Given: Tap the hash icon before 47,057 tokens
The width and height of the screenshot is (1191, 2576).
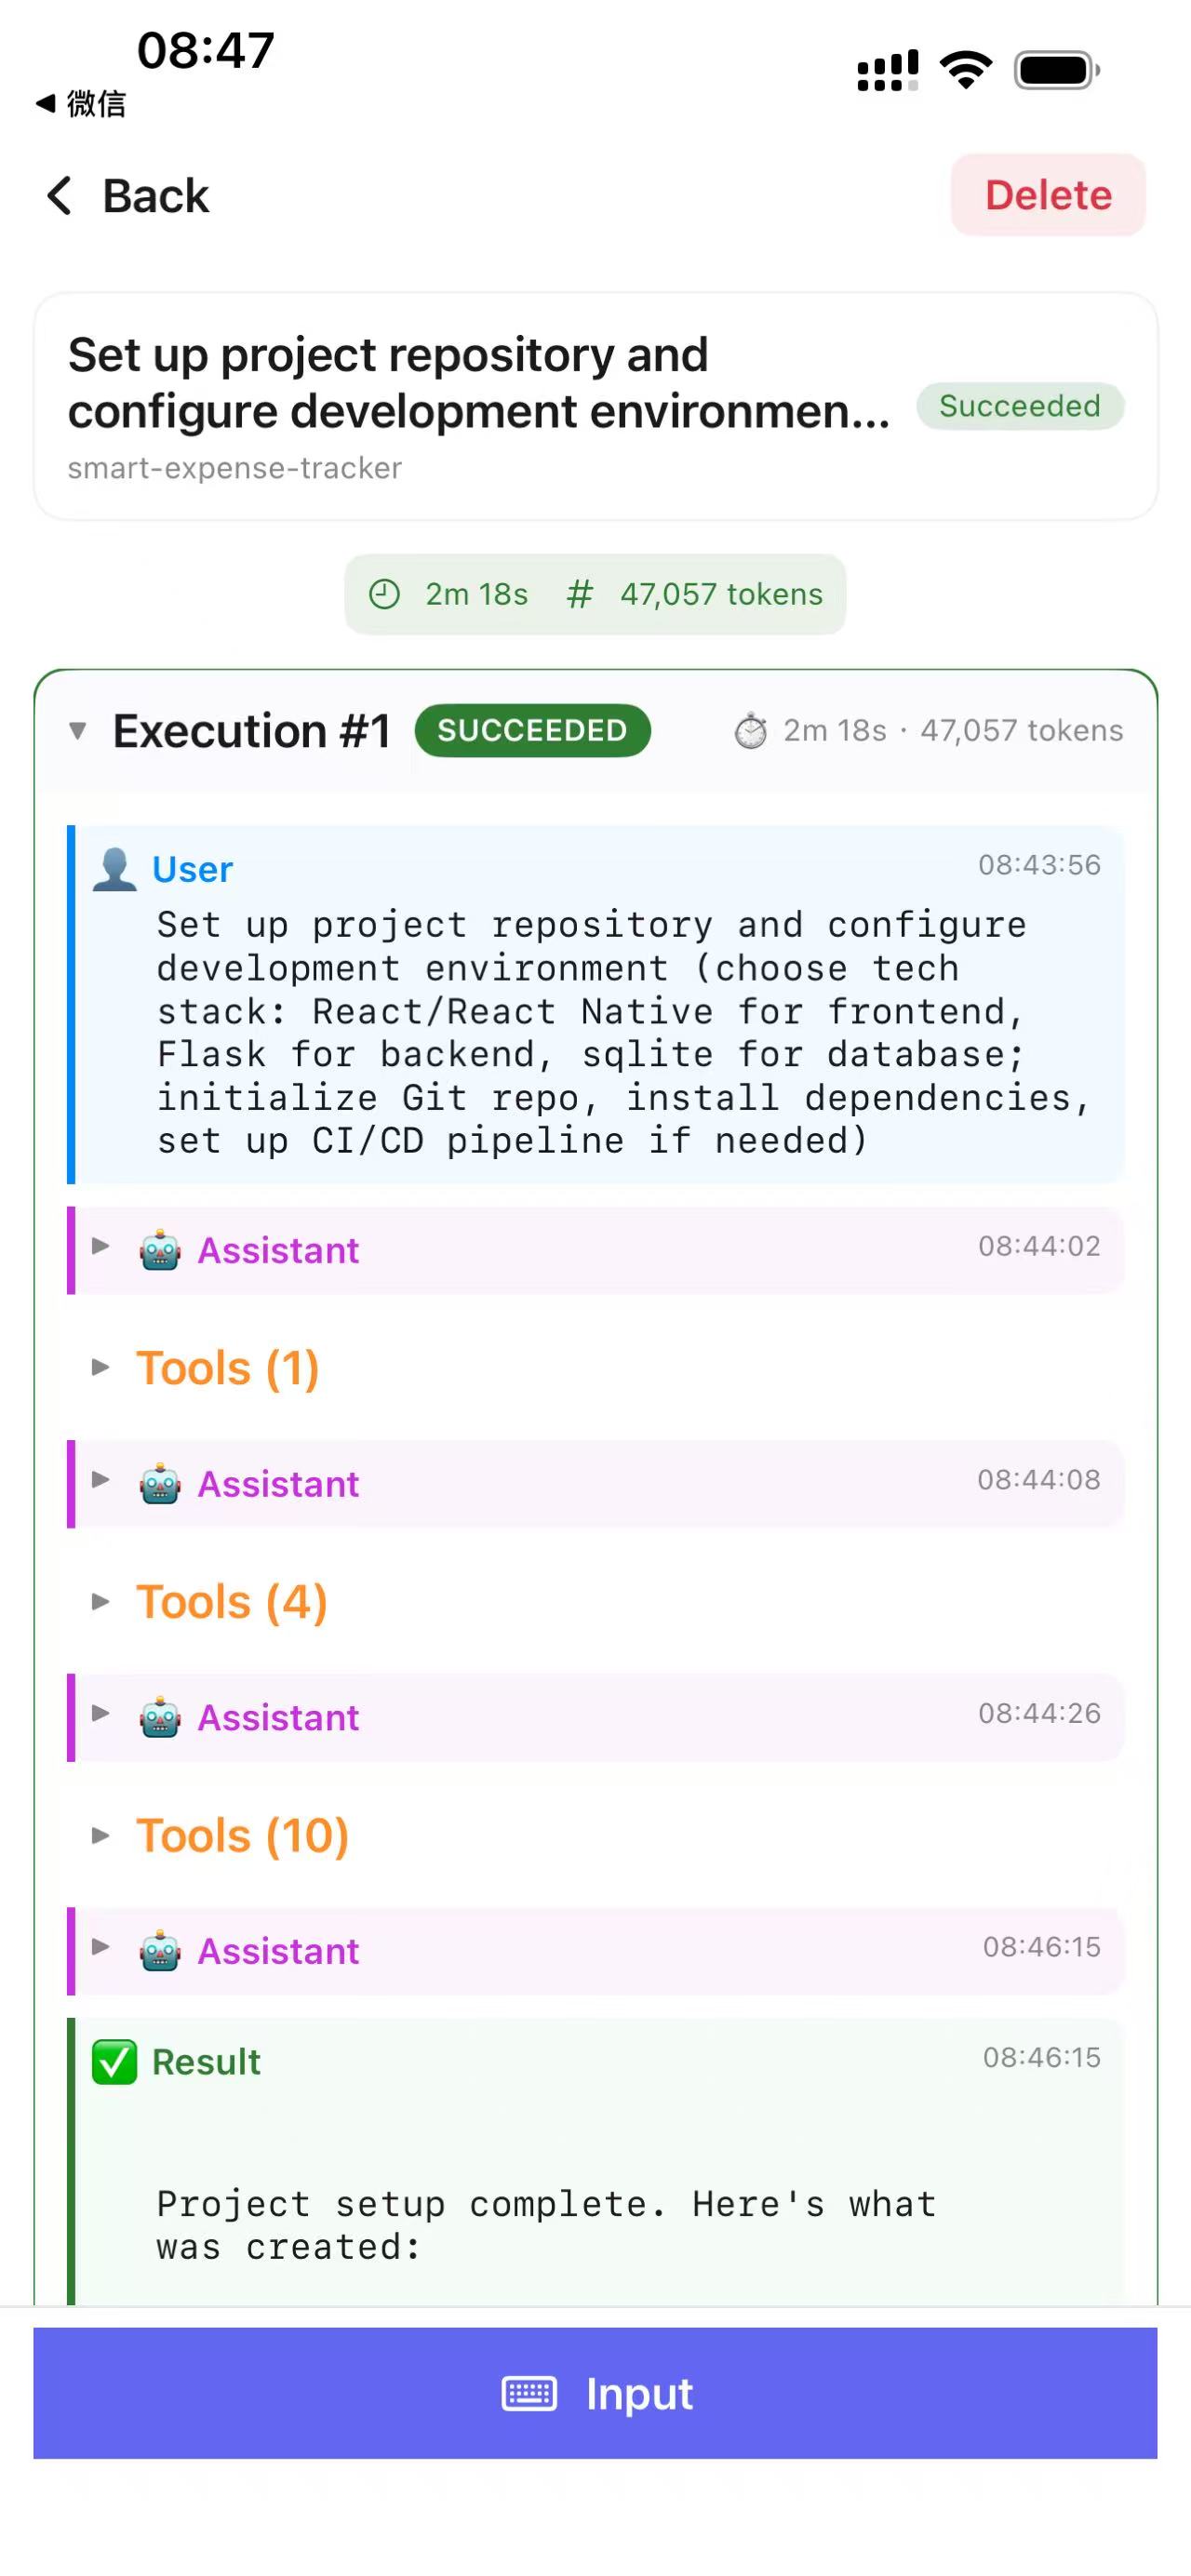Looking at the screenshot, I should coord(579,594).
